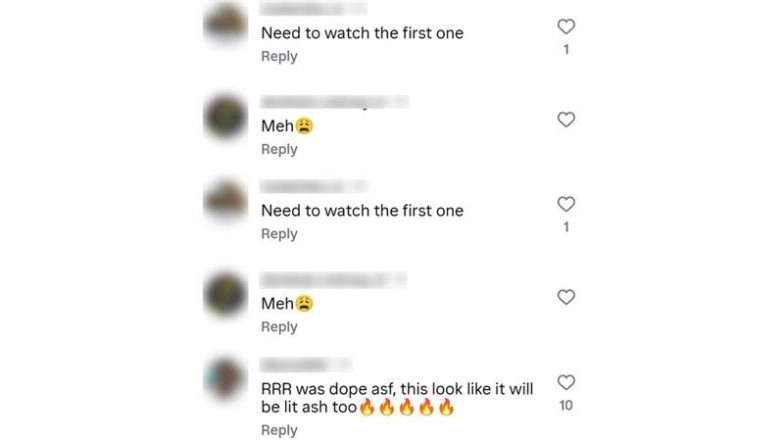784x441 pixels.
Task: Tap the heart beside the upper "Meh" comment
Action: coord(566,120)
